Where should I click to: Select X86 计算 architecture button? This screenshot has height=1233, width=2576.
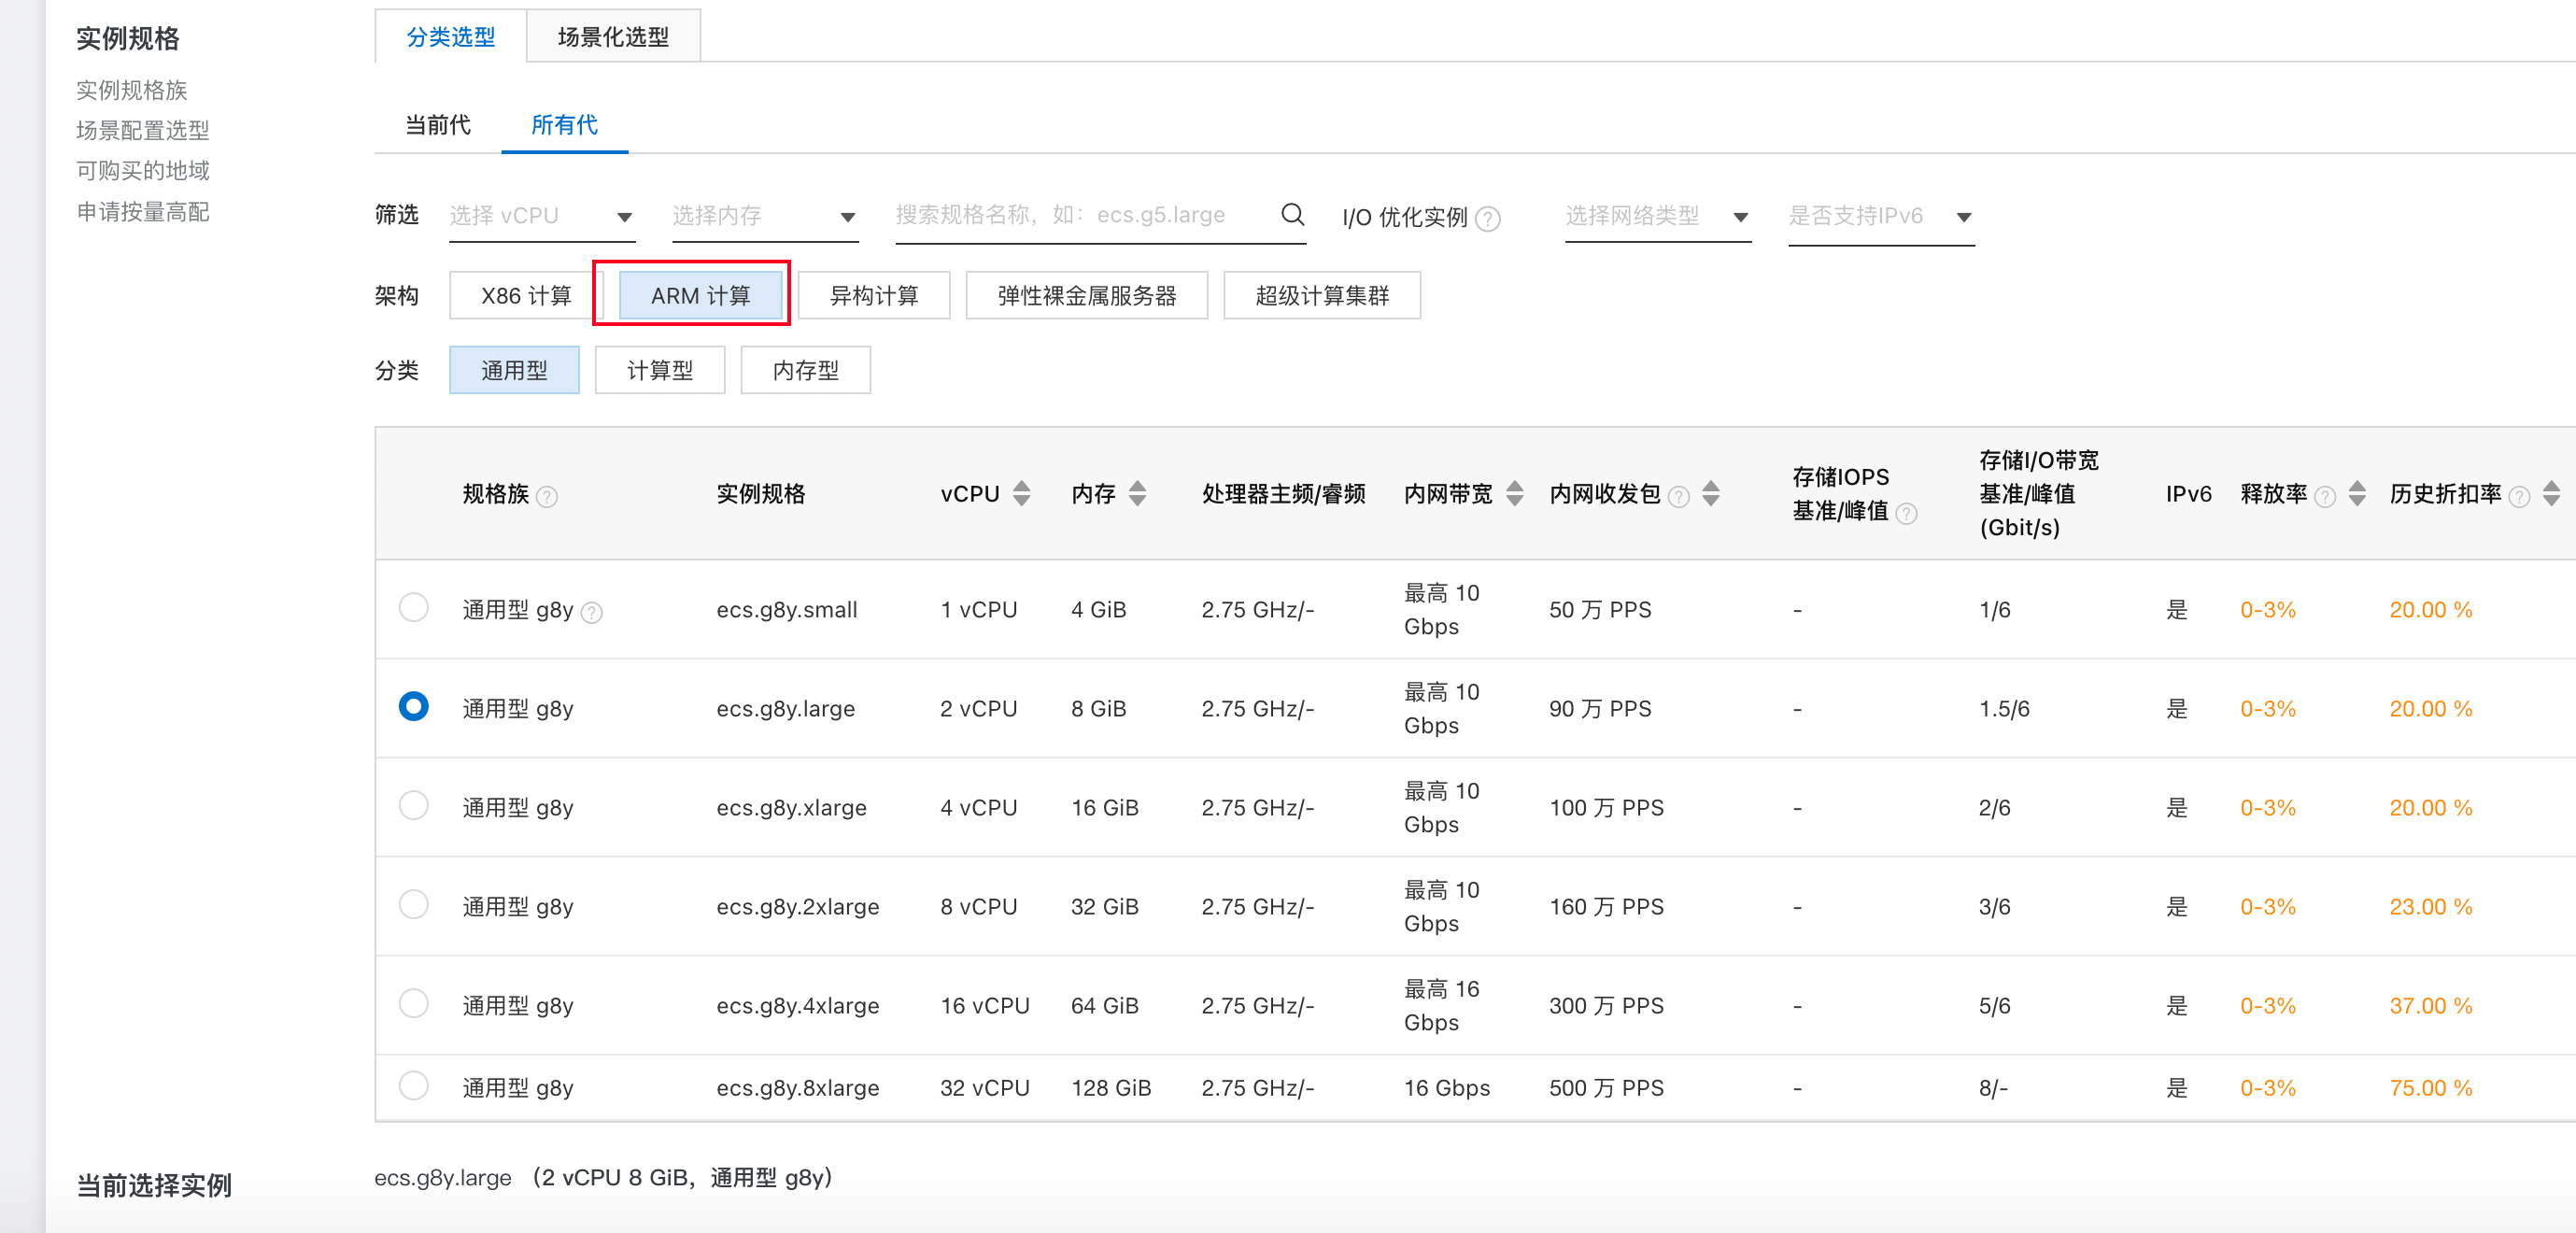(x=525, y=296)
